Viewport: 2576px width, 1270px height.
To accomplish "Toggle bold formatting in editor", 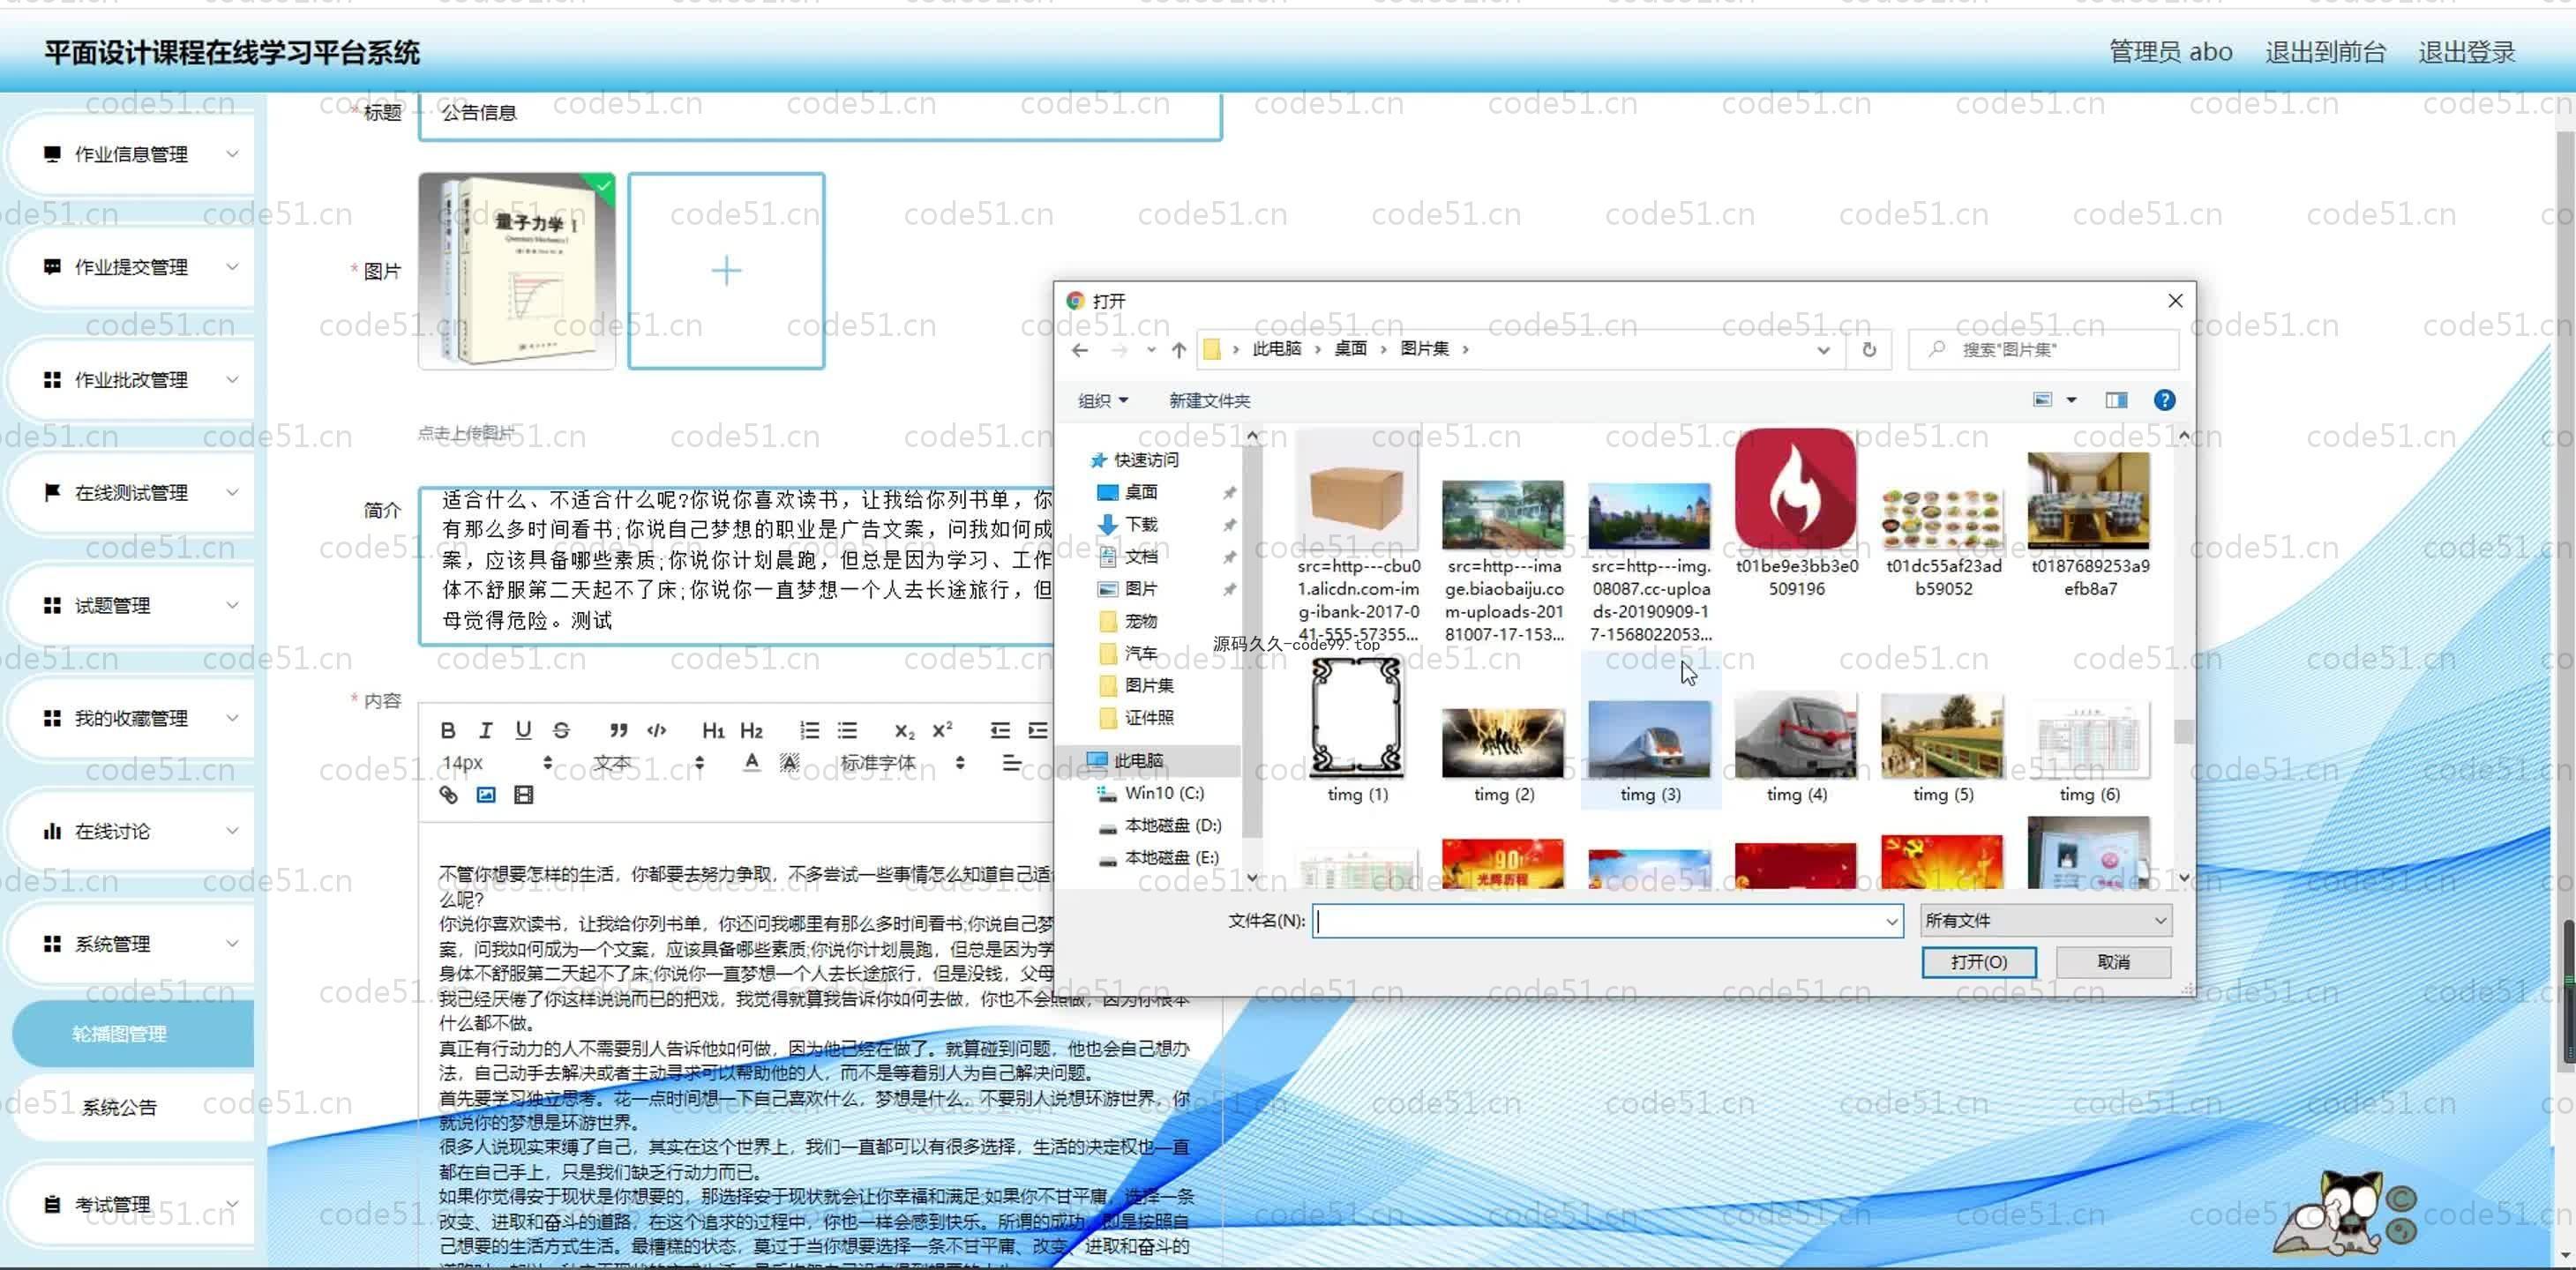I will (448, 730).
